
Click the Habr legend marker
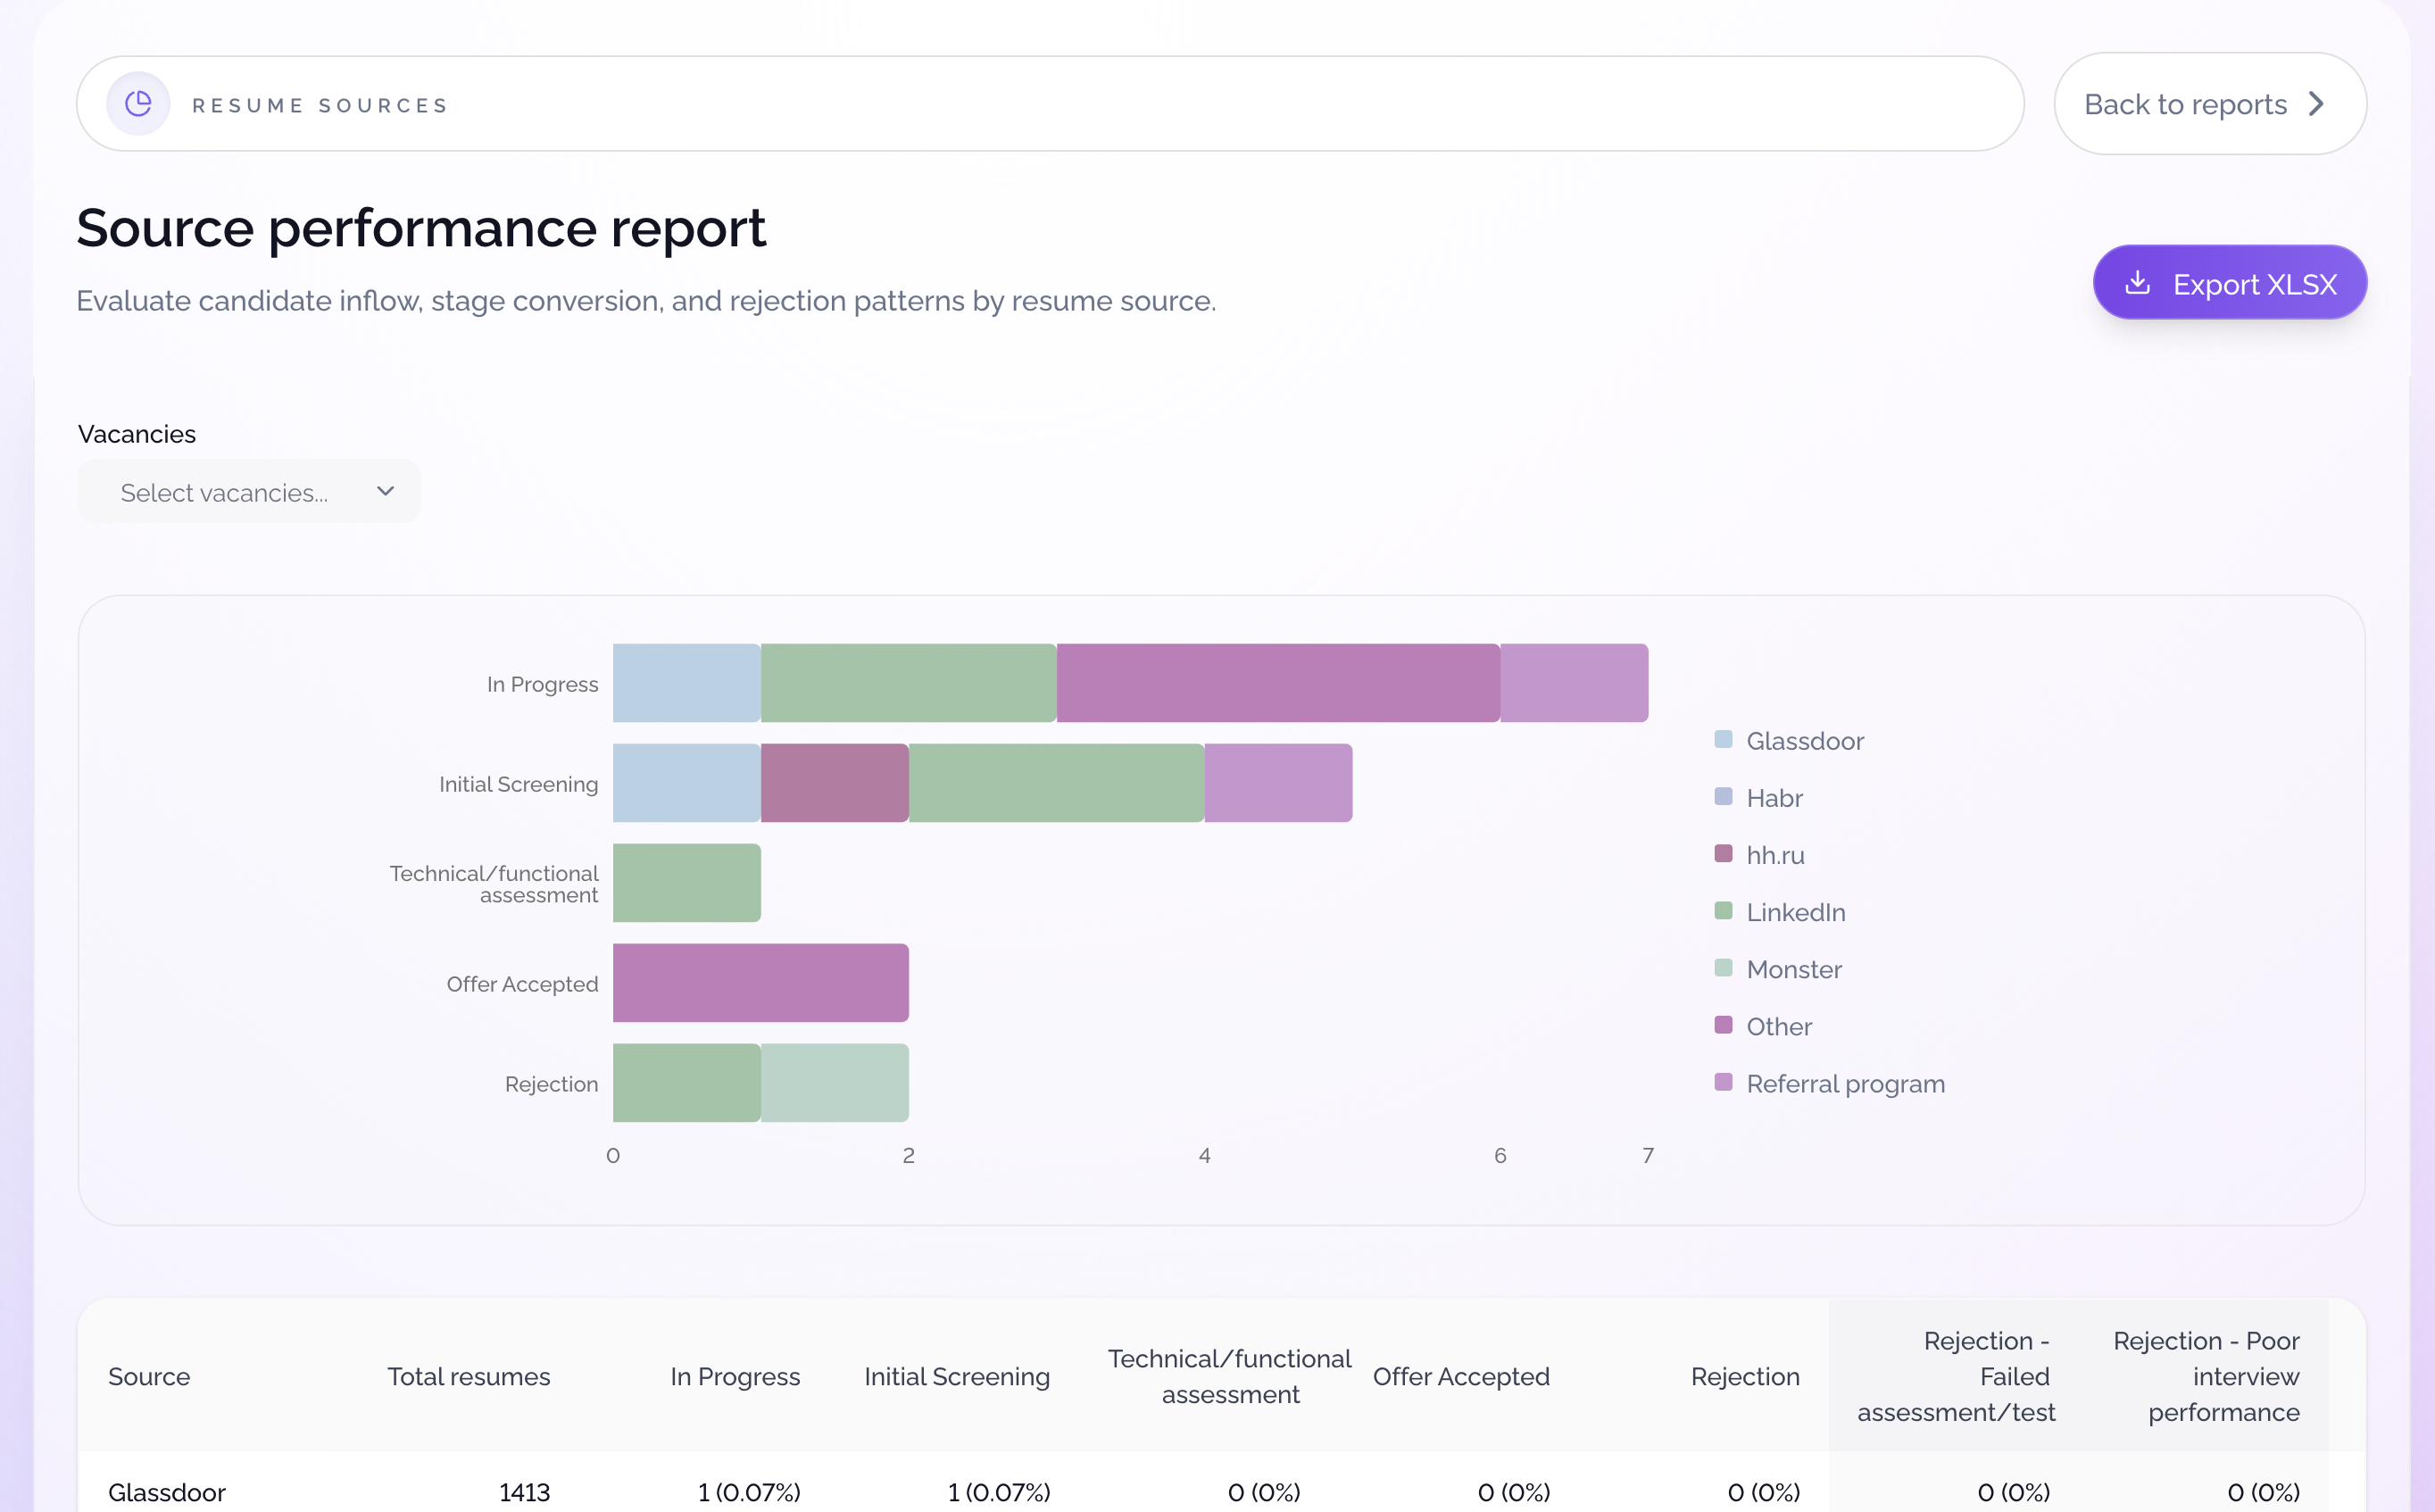coord(1723,797)
